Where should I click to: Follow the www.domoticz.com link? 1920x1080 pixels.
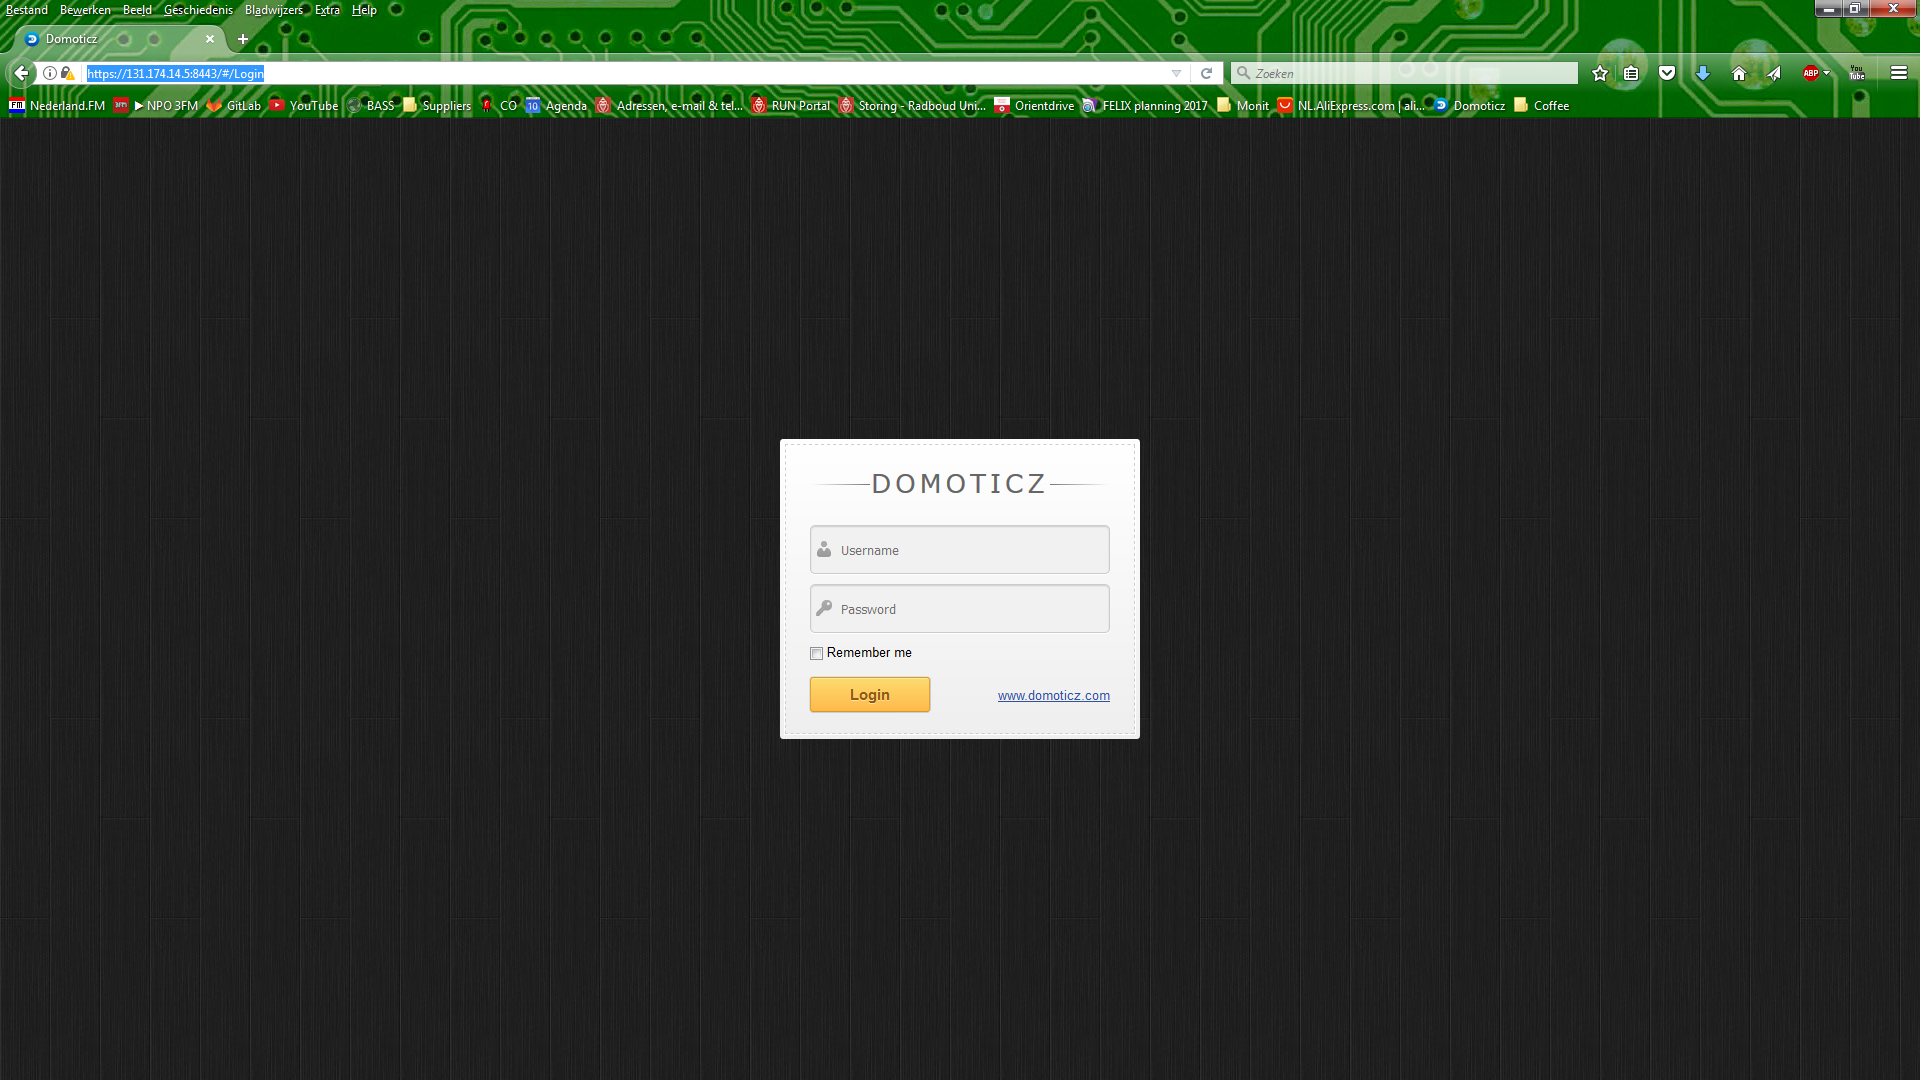[1053, 695]
